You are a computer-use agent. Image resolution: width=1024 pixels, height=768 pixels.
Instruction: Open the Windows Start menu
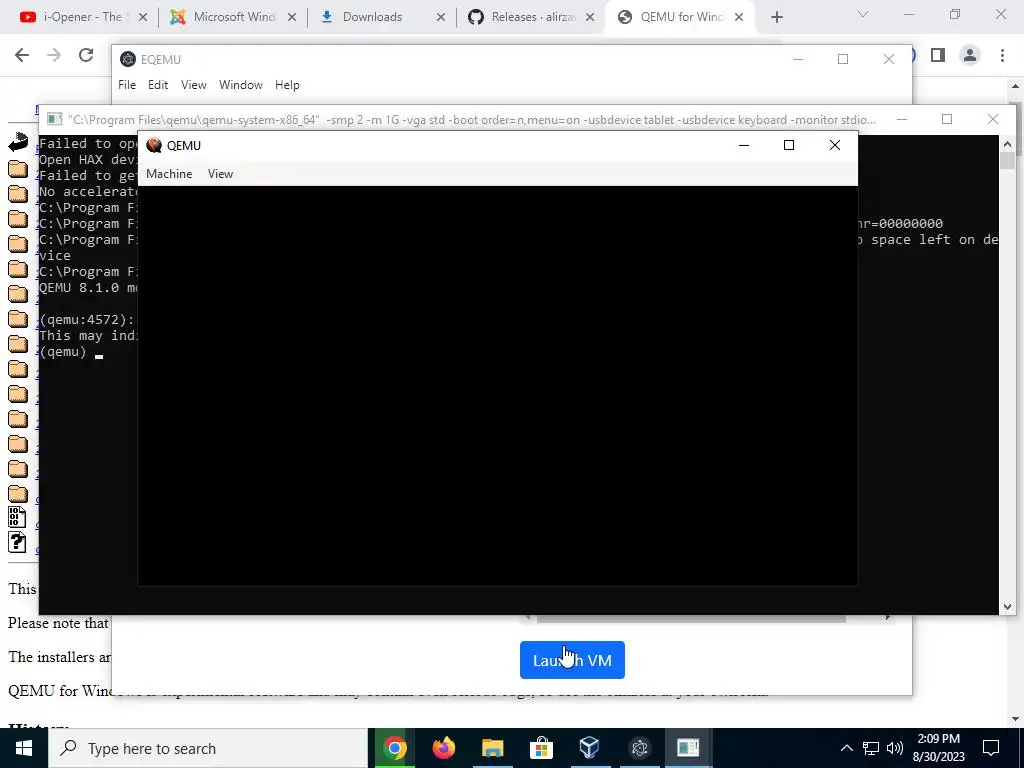coord(24,748)
